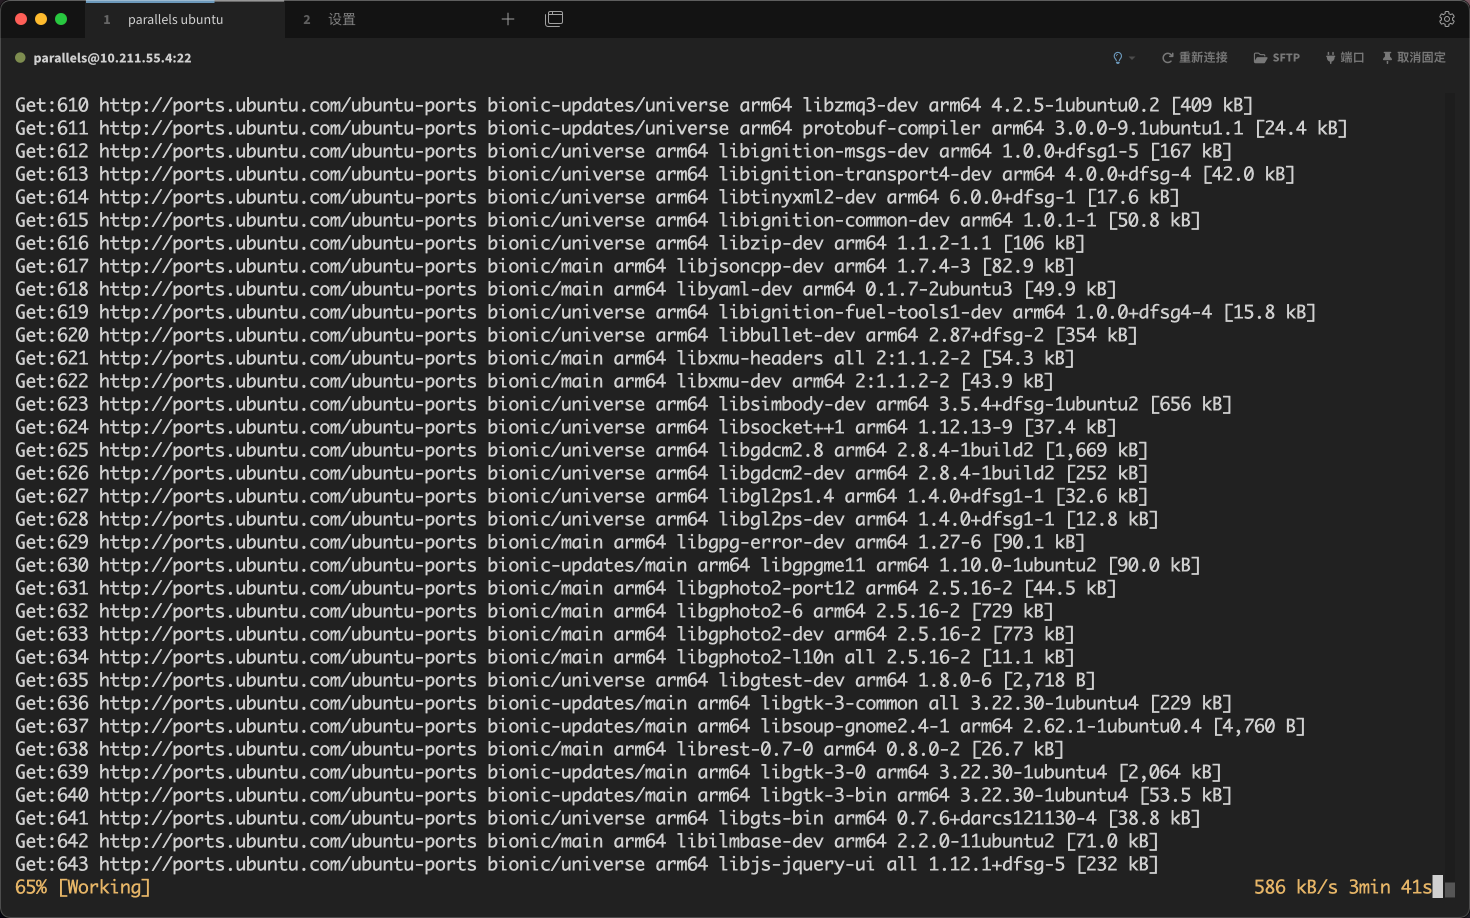Click the Get:610 libzmq3-dev line
The image size is (1470, 918).
click(x=634, y=105)
